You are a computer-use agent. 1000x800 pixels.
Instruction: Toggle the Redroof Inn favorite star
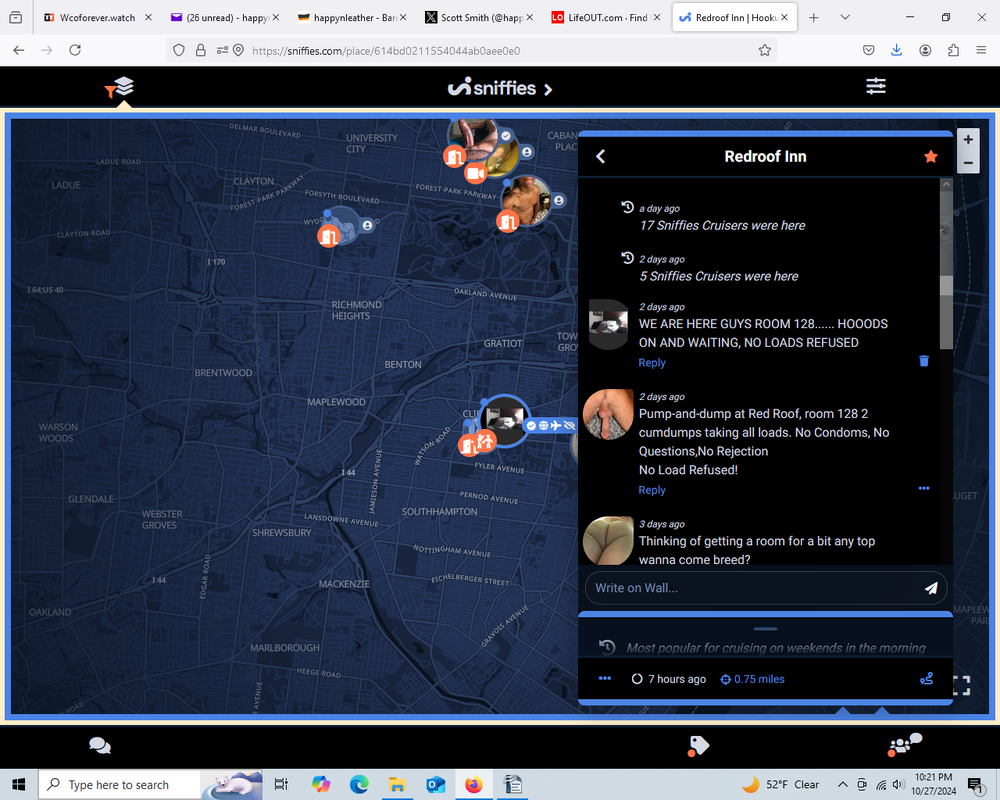coord(931,156)
